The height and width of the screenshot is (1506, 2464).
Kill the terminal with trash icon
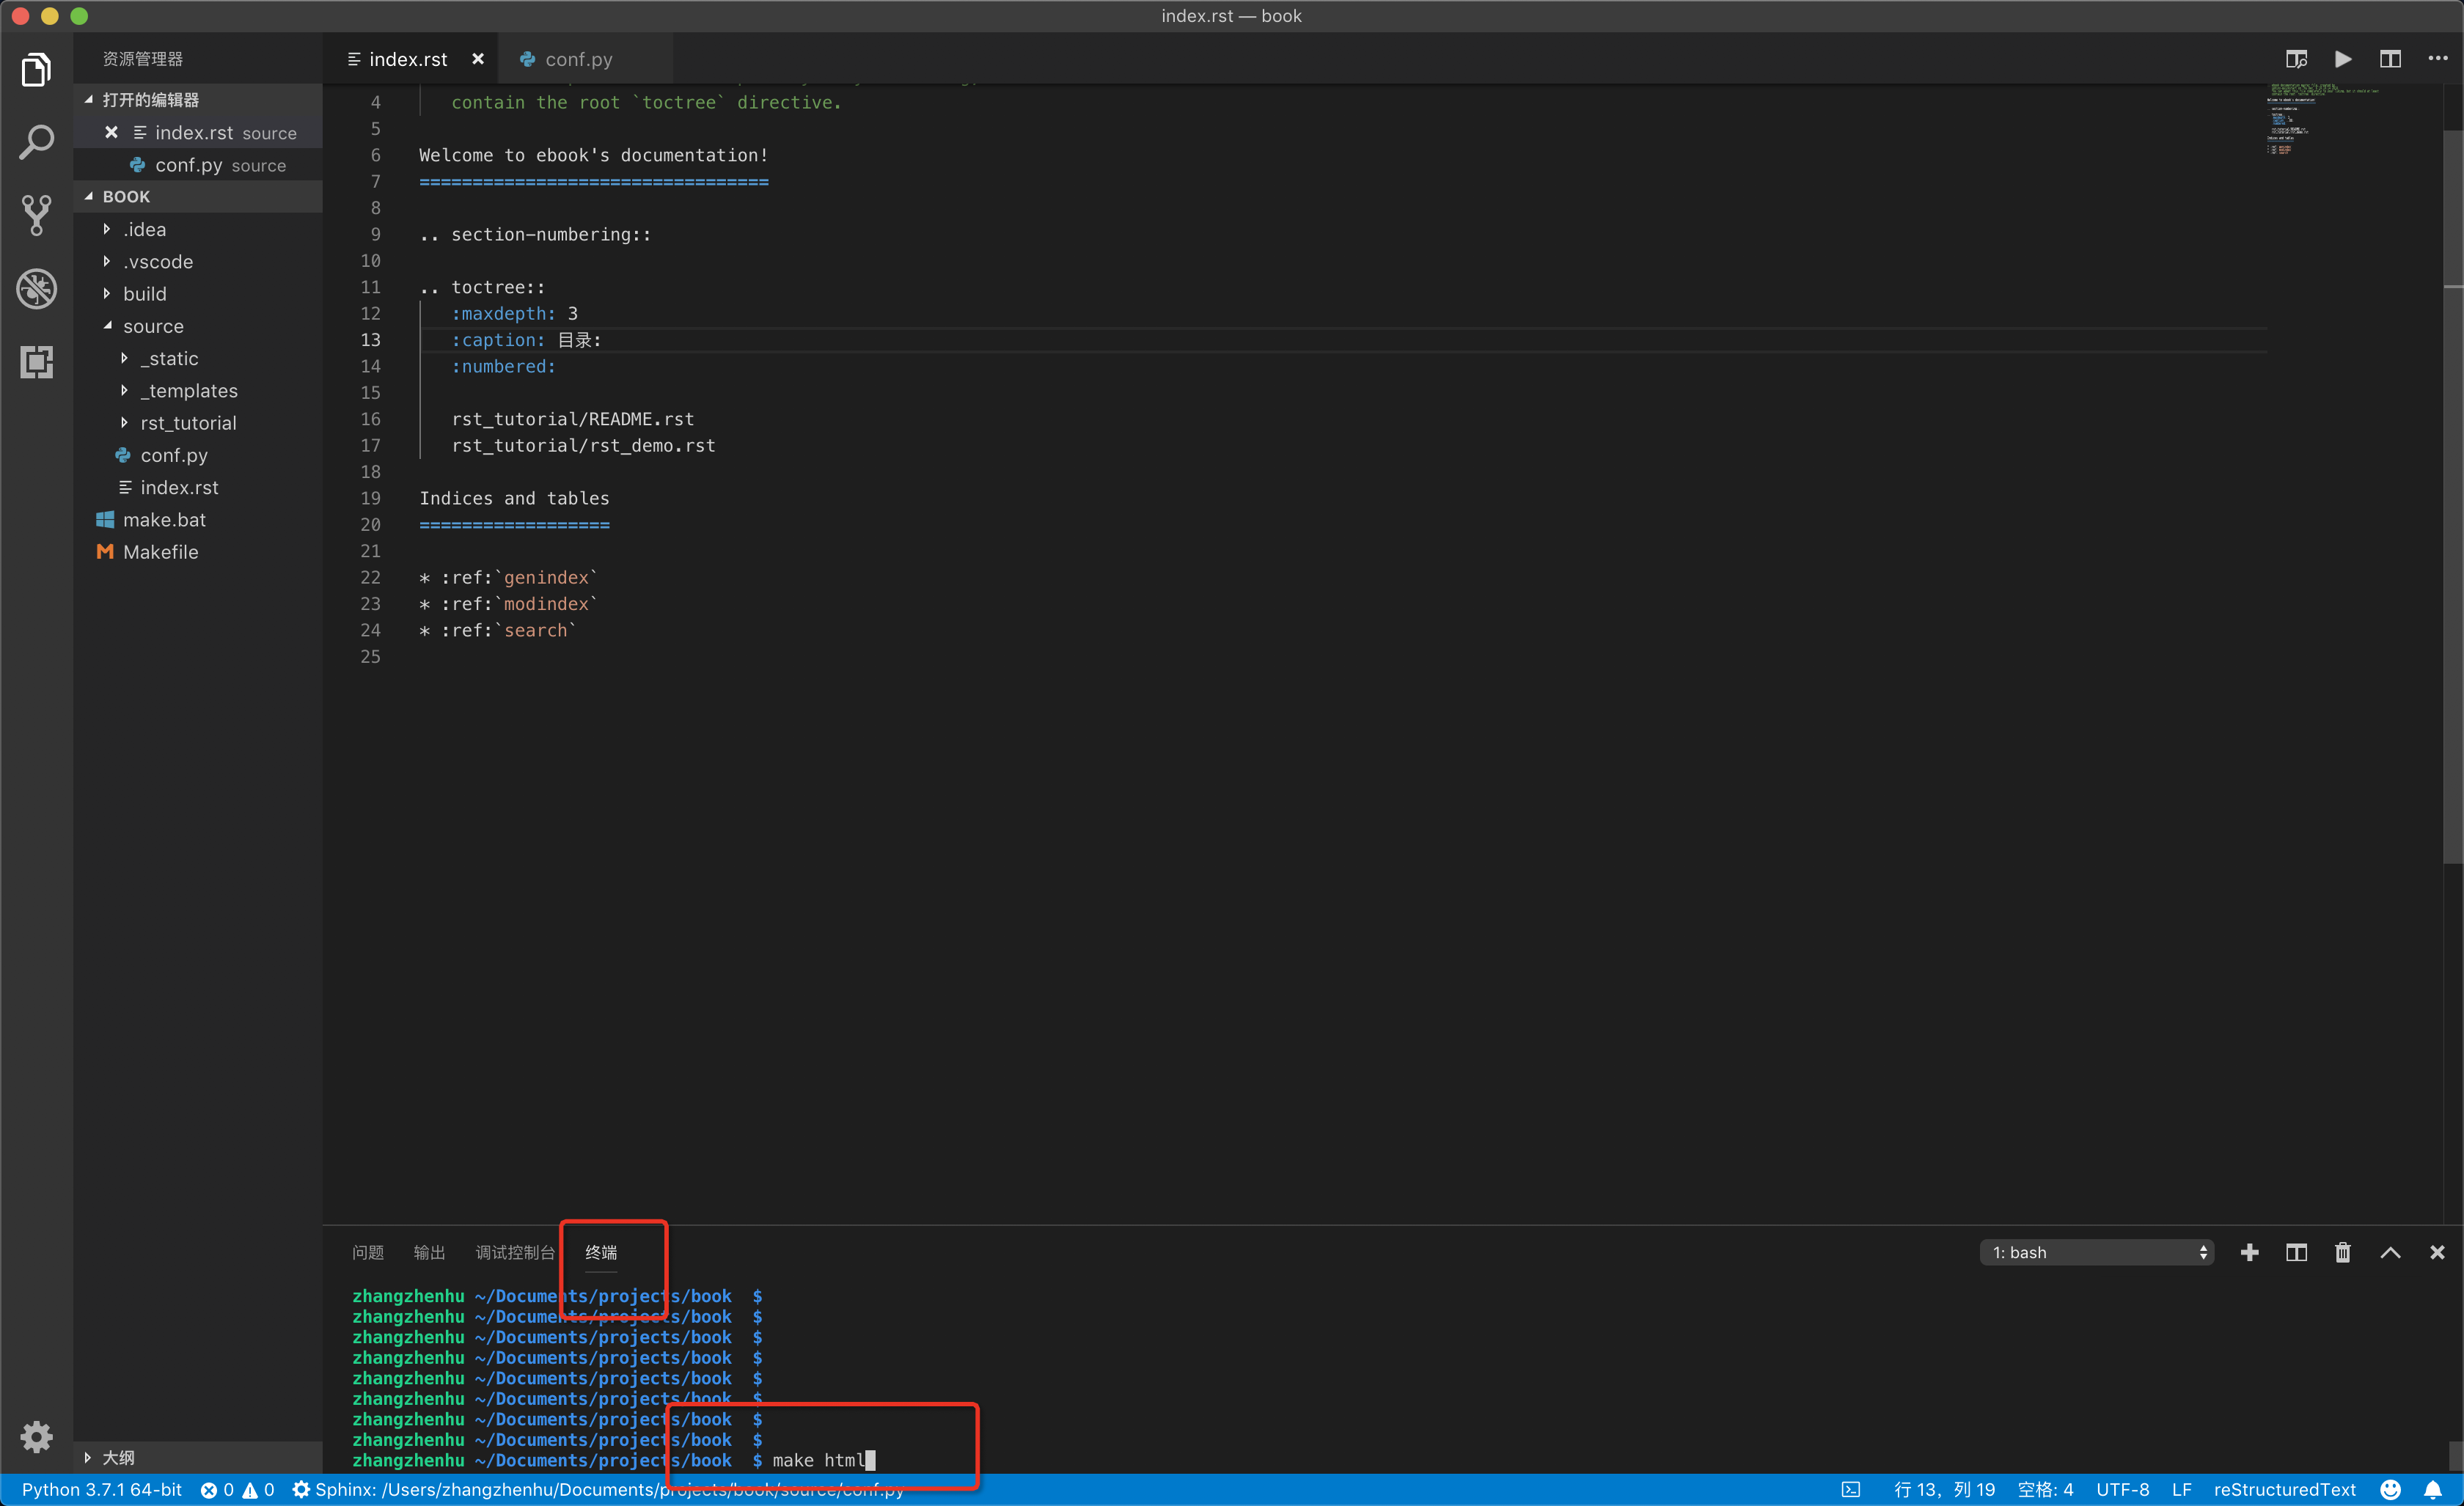(2343, 1252)
